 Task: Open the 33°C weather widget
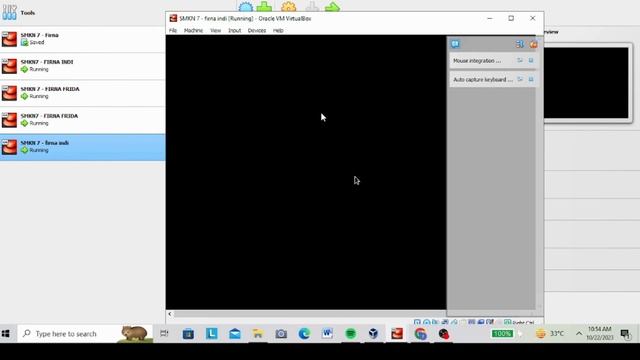[x=550, y=334]
